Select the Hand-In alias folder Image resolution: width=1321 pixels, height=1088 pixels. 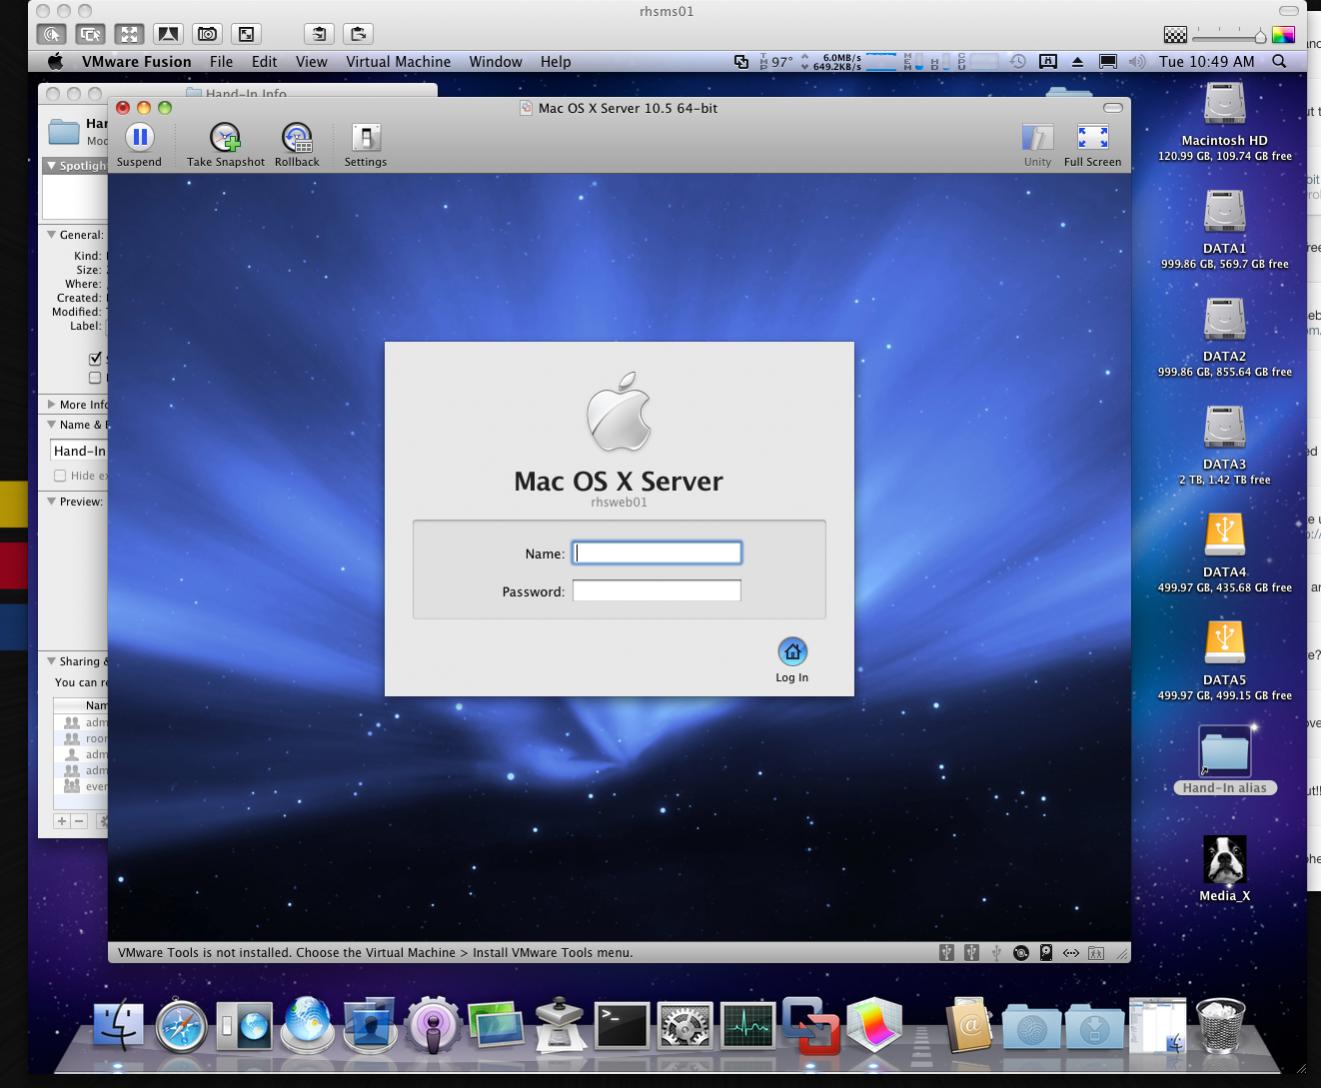click(x=1224, y=751)
